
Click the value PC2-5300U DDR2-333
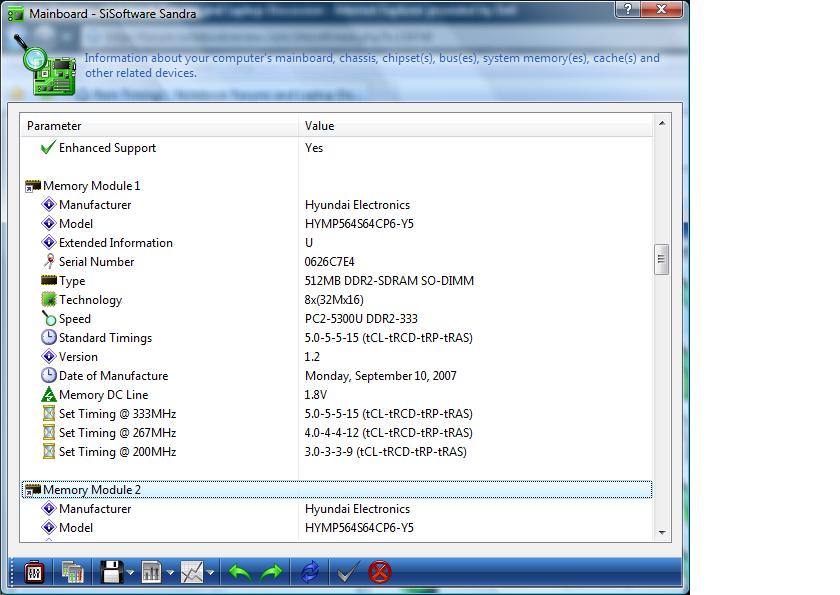[361, 319]
